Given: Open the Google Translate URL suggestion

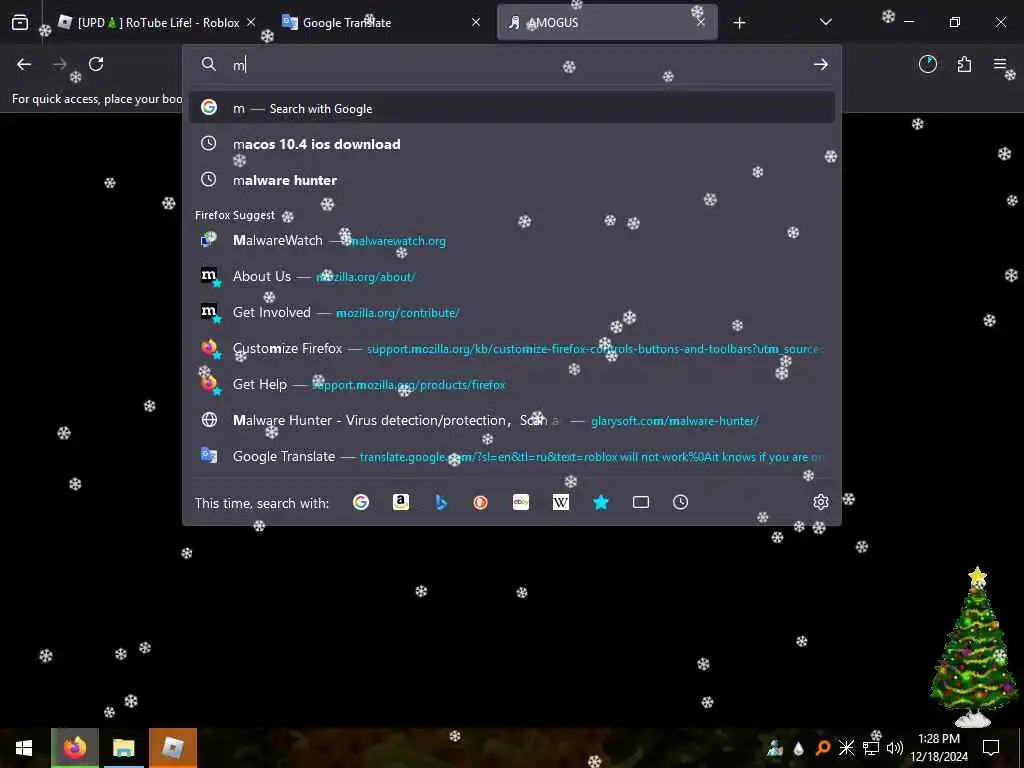Looking at the screenshot, I should point(512,456).
